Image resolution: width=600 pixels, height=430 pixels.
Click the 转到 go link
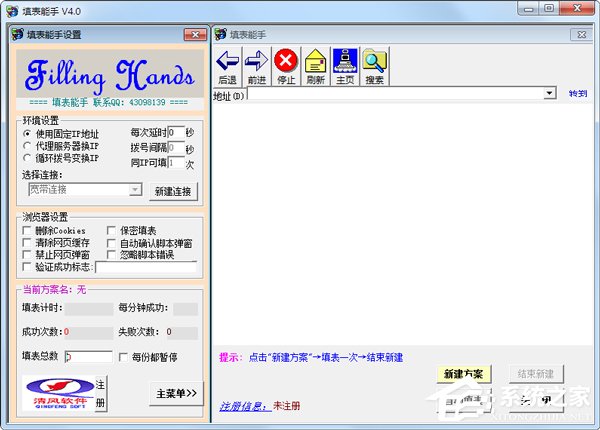coord(578,93)
